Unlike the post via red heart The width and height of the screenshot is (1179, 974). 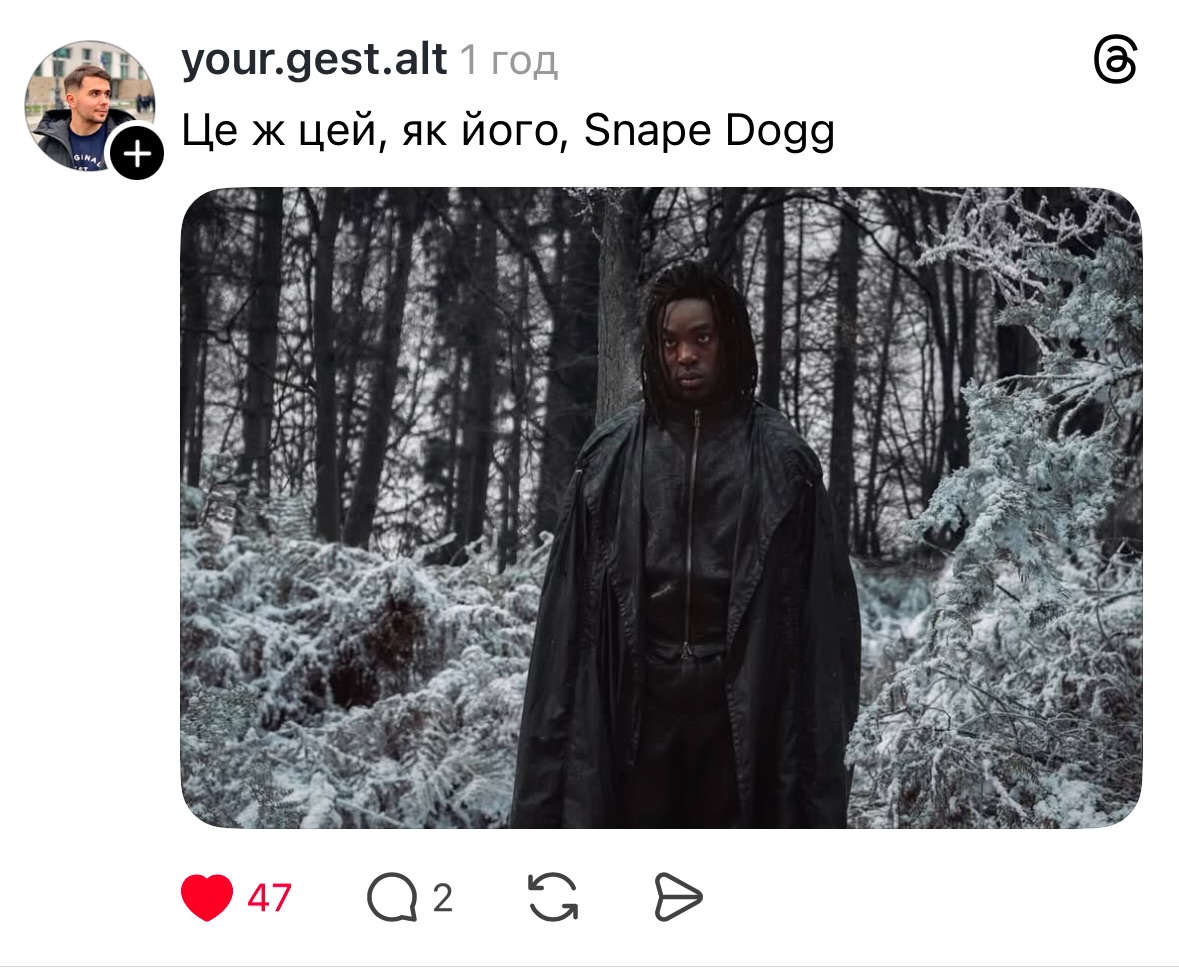coord(207,897)
